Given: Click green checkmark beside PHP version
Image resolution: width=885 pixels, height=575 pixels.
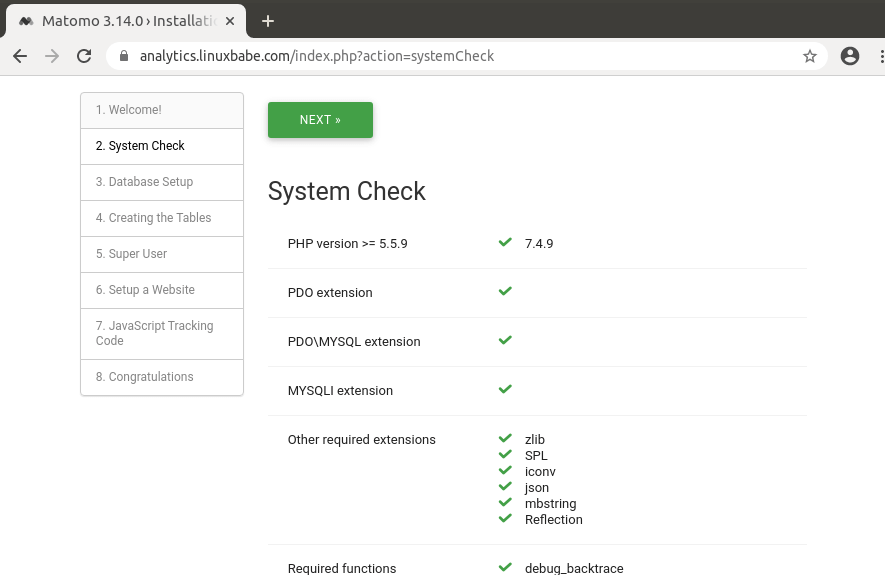Looking at the screenshot, I should 505,242.
